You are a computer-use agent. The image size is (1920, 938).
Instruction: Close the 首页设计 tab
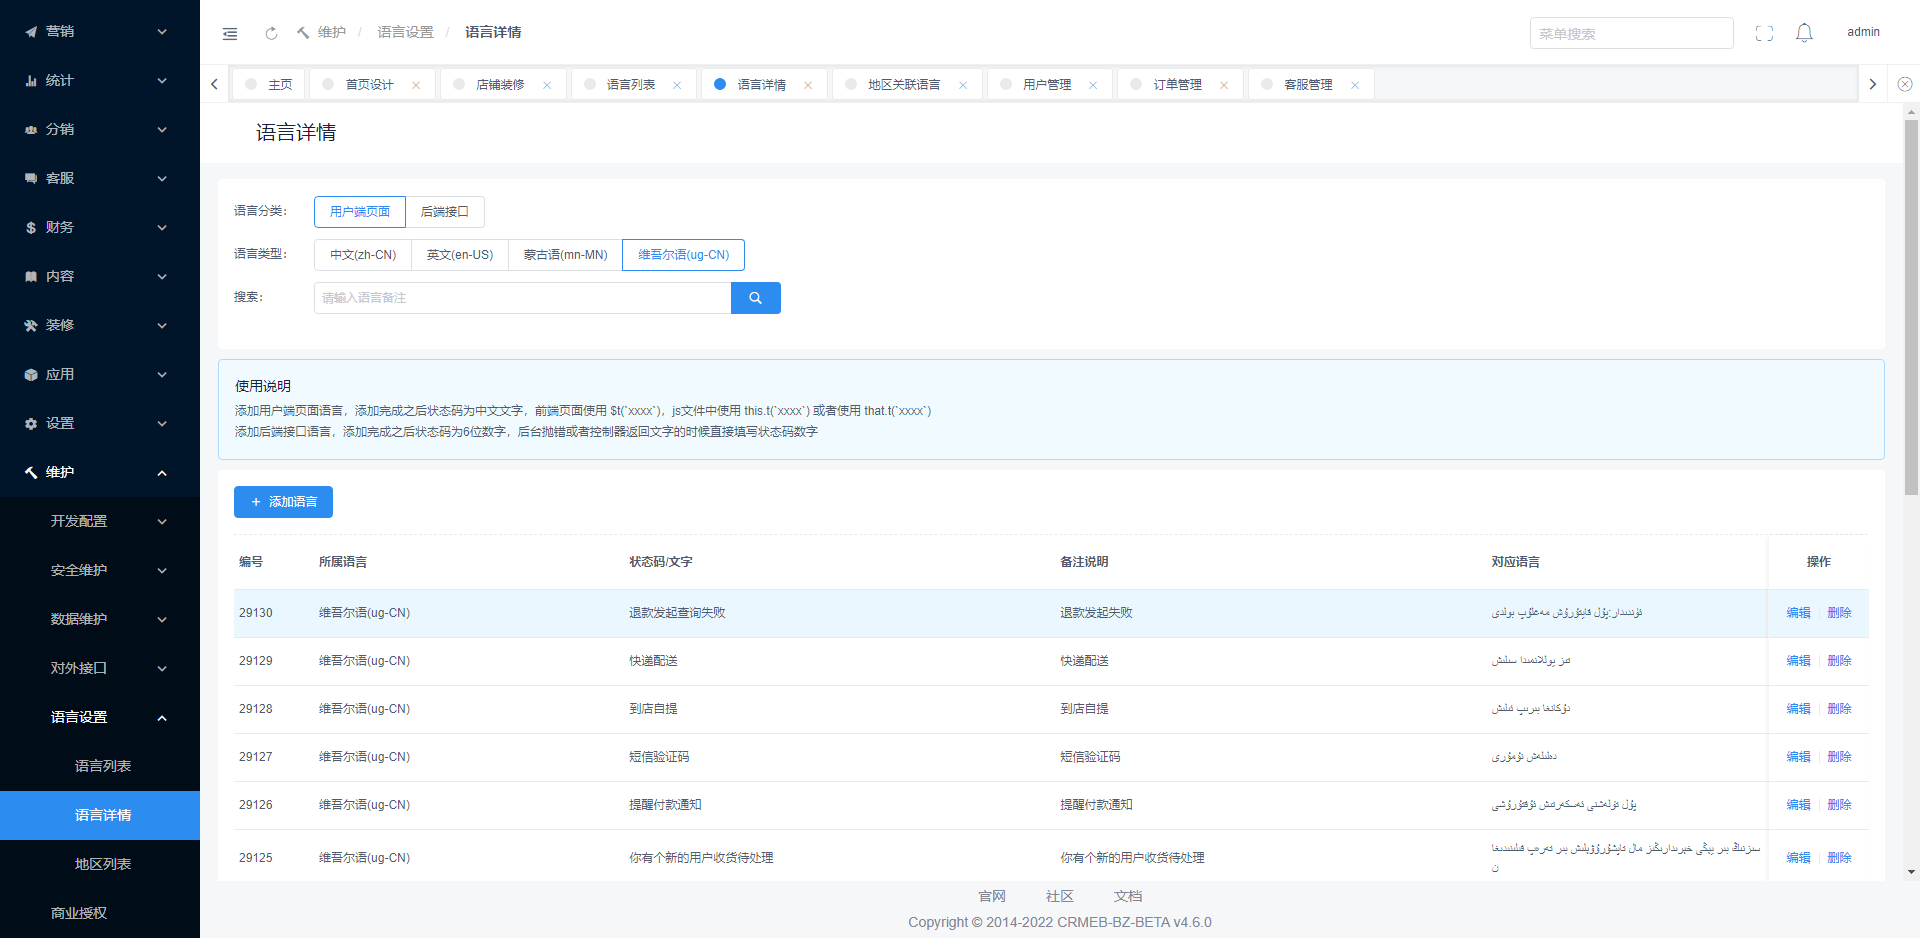tap(416, 85)
